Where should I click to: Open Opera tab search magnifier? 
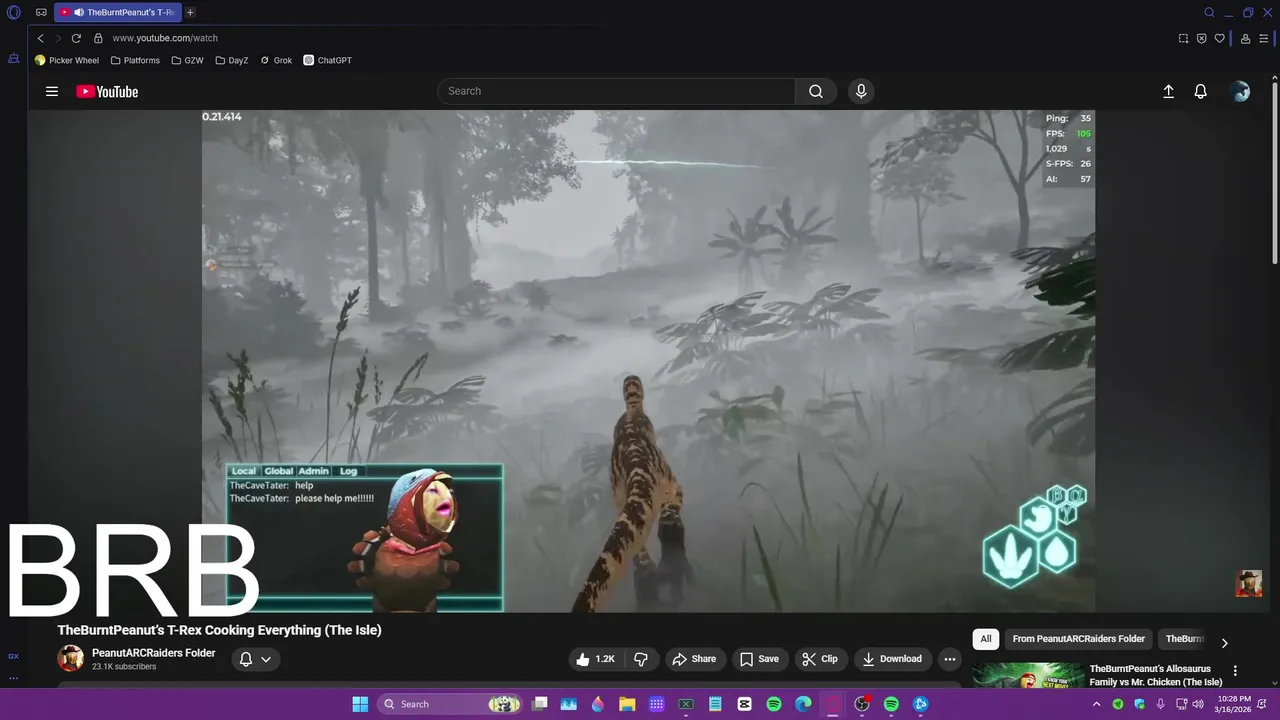1209,13
